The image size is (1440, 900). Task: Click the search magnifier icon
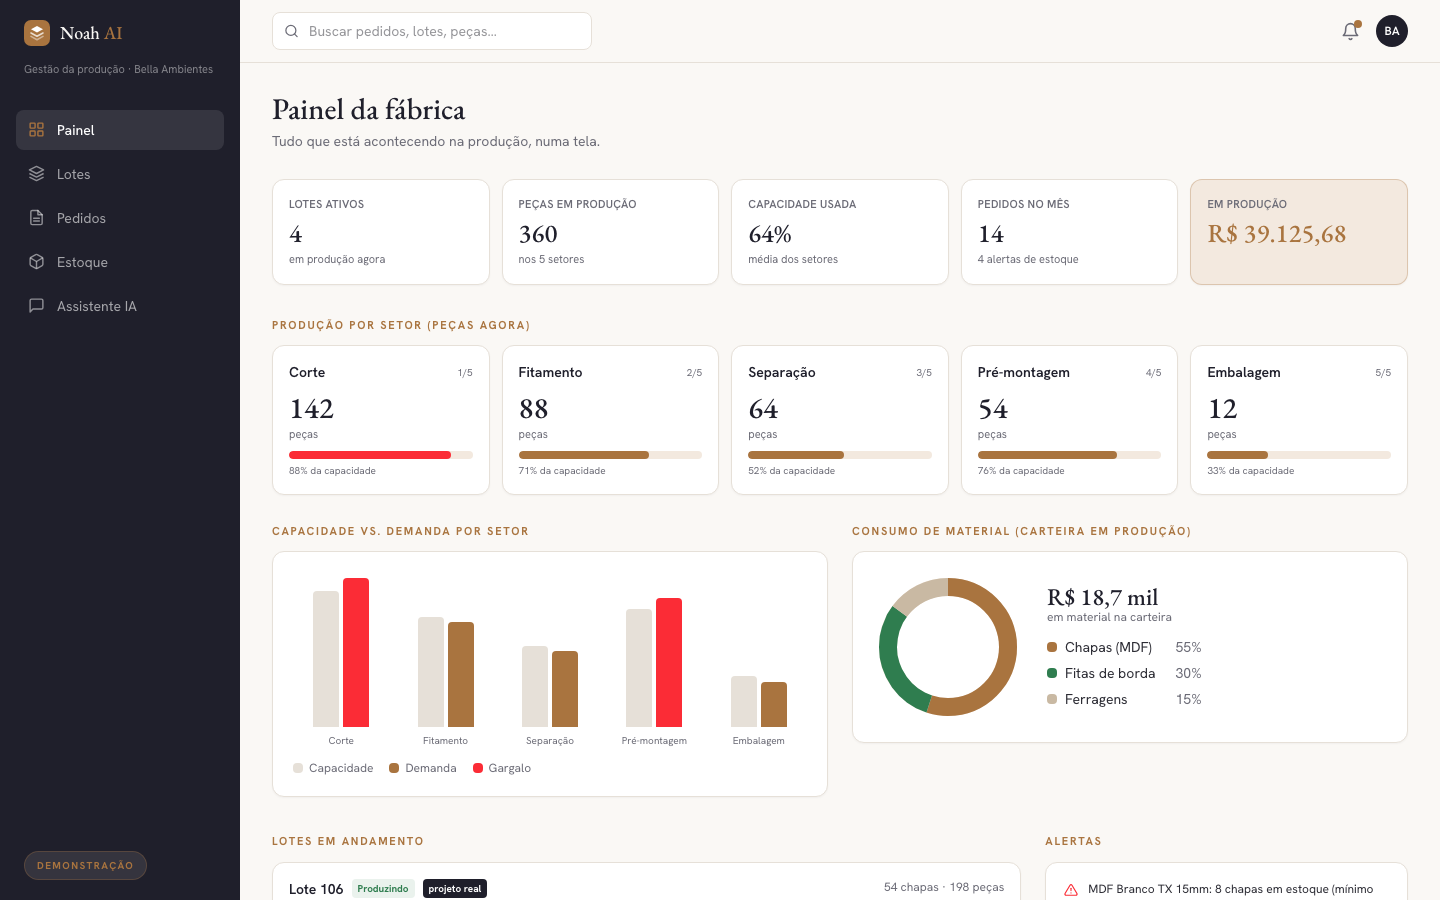coord(292,31)
